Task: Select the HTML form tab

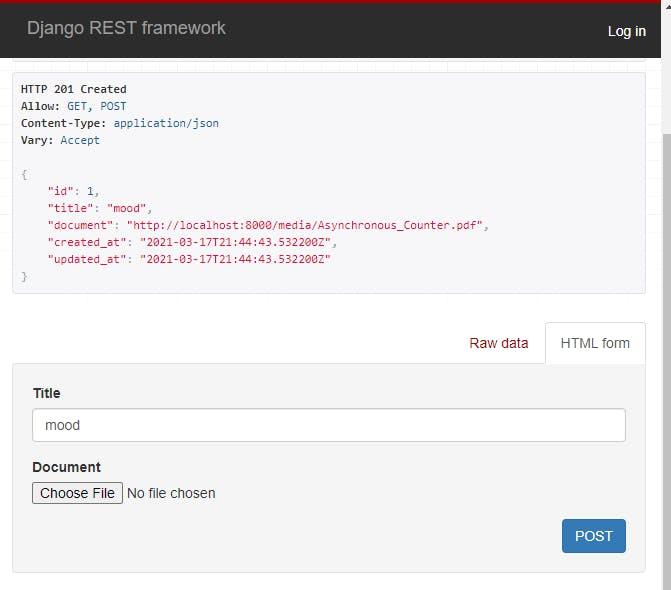Action: [x=595, y=343]
